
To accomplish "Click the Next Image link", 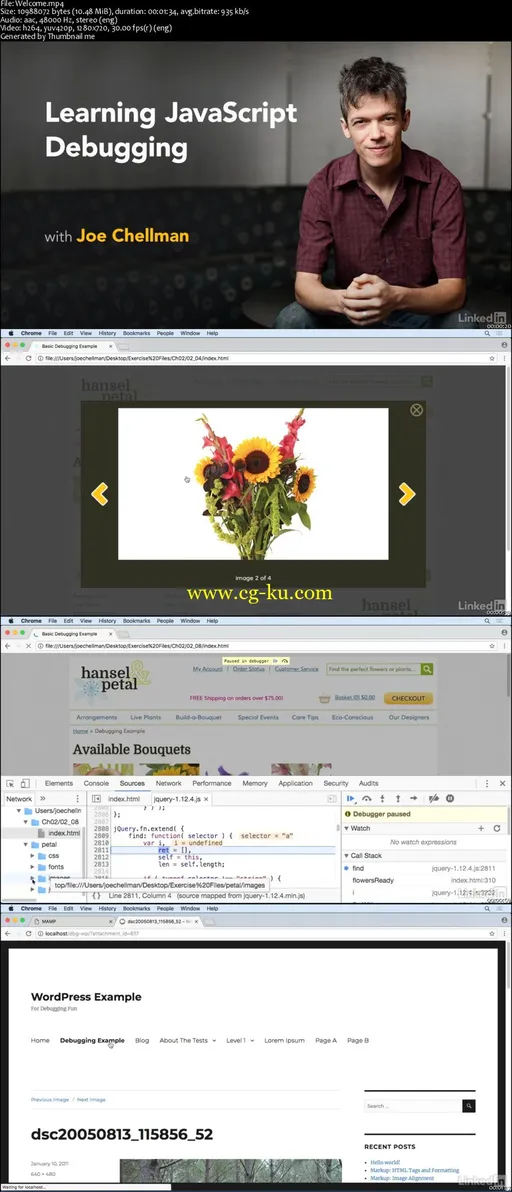I will point(91,1099).
